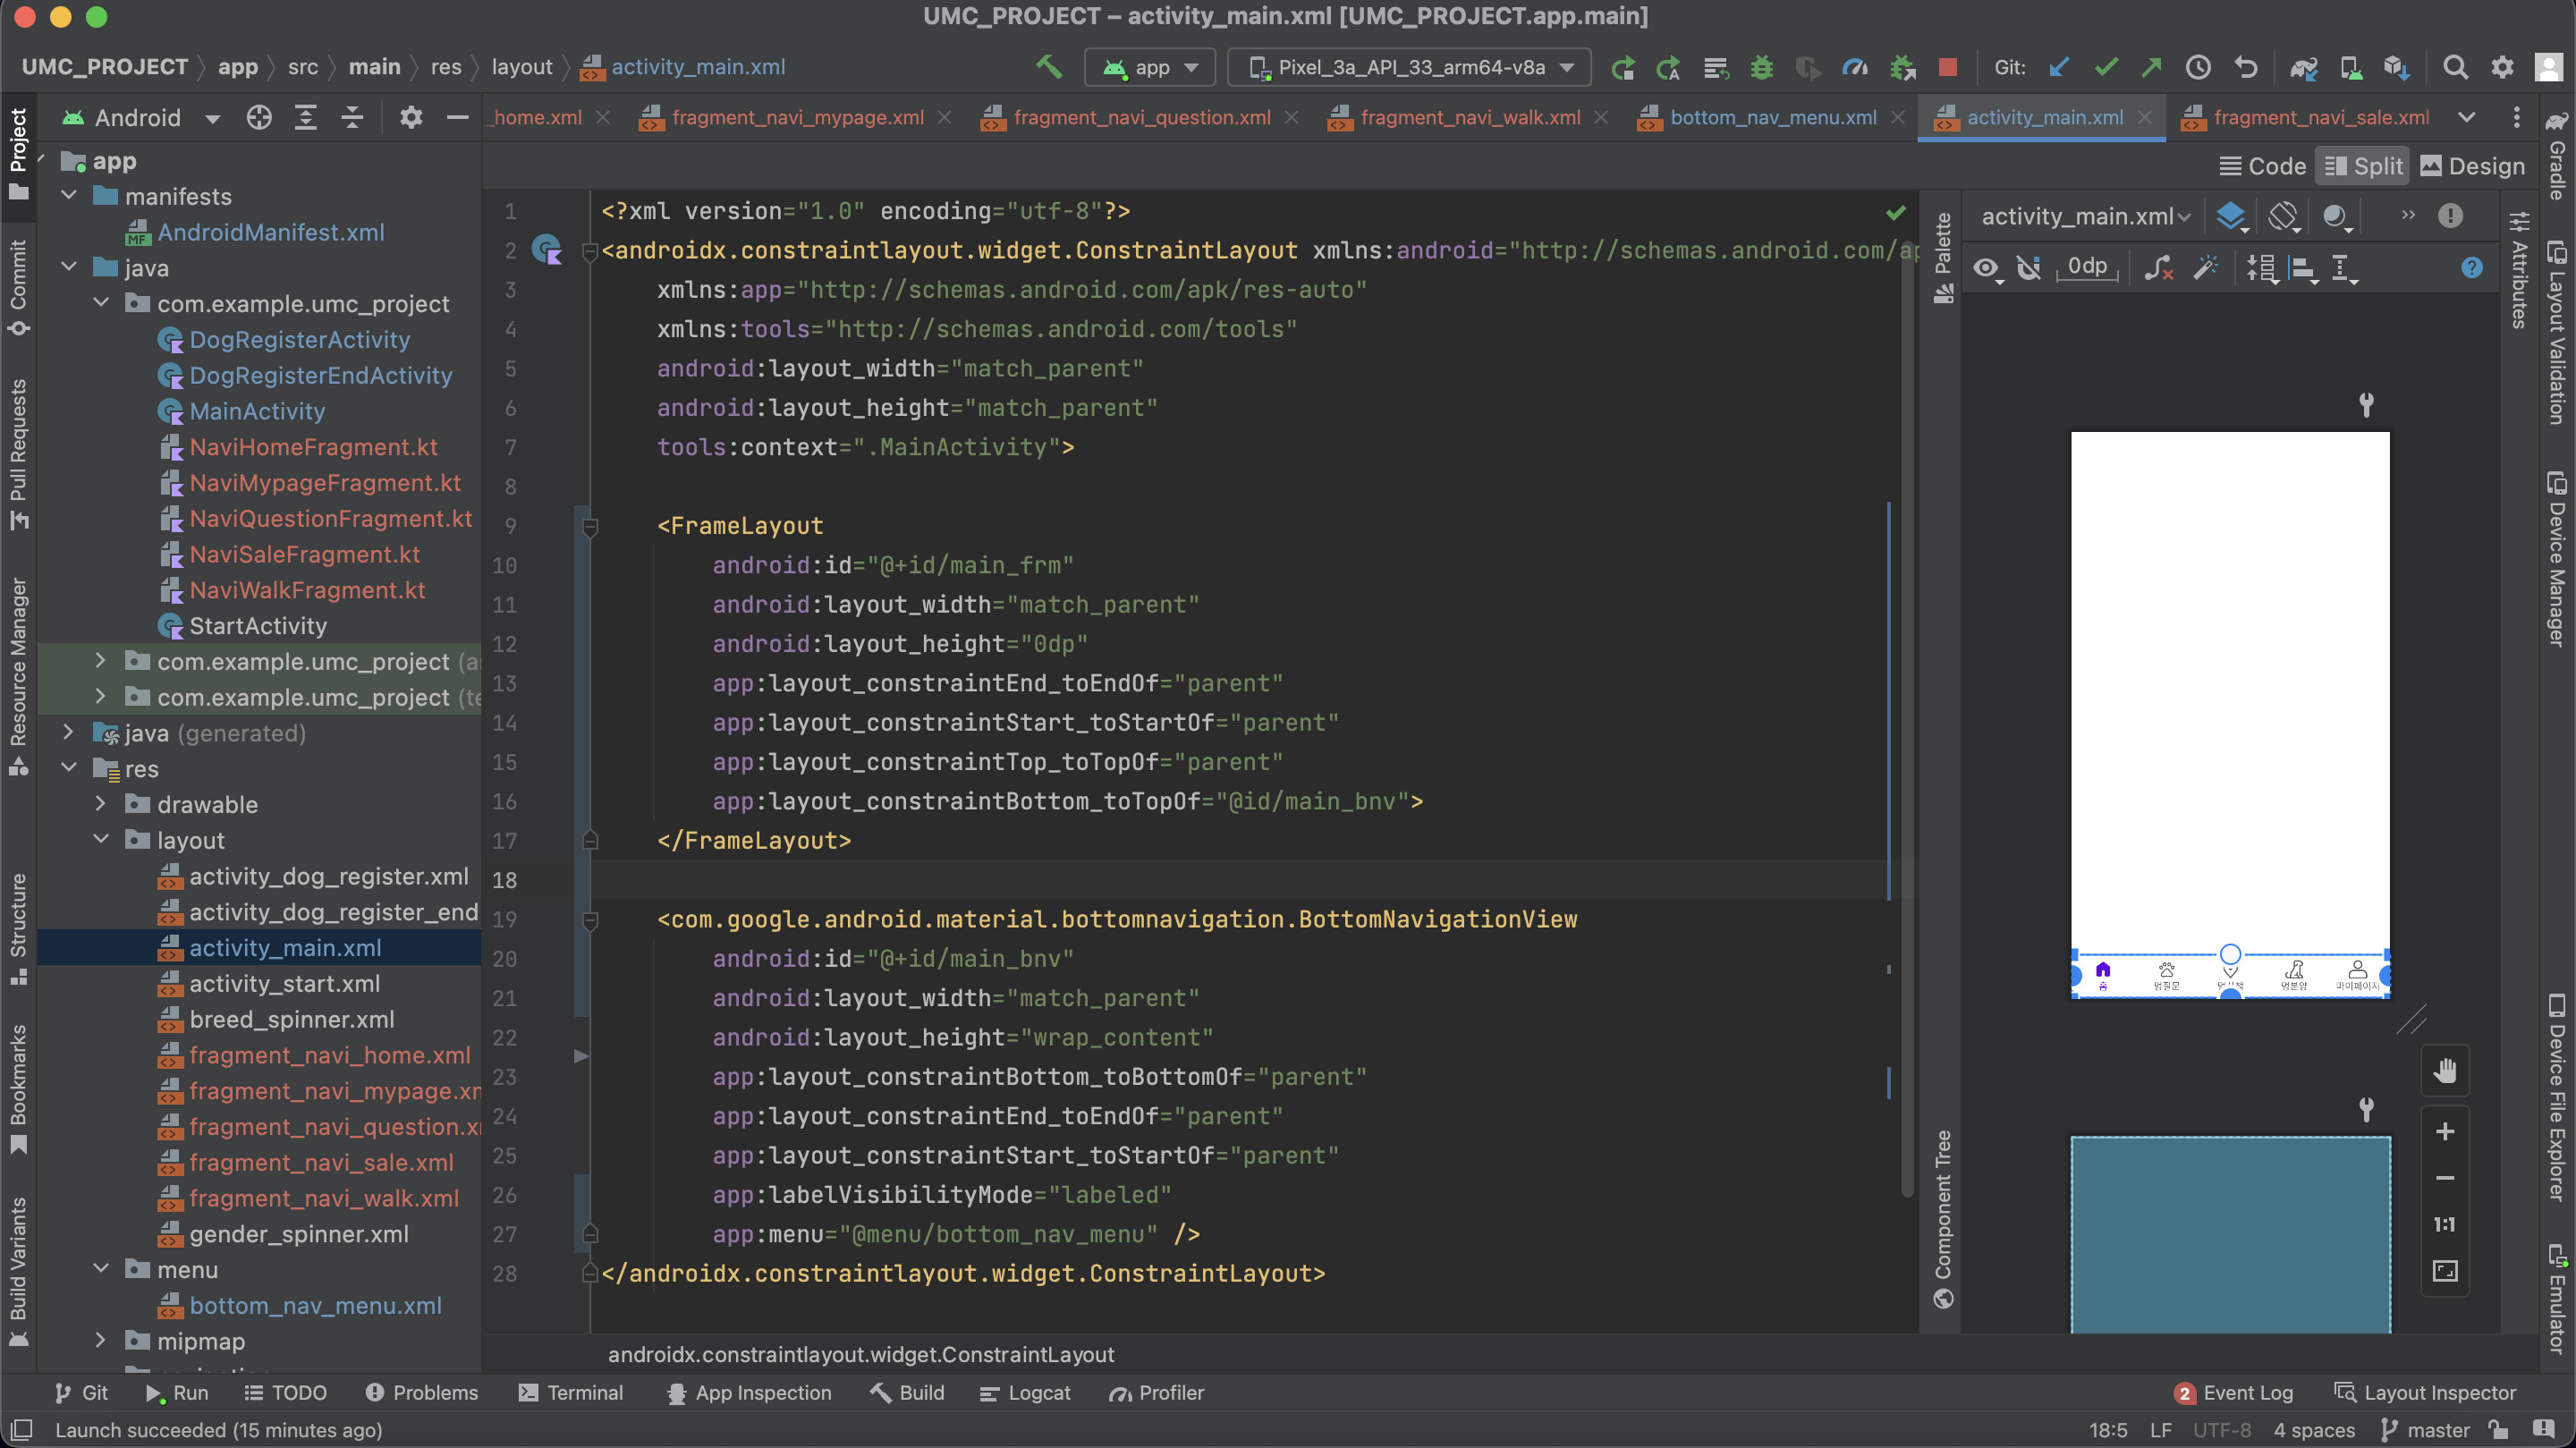Screen dimensions: 2576x1448
Task: Switch editor to Split view mode
Action: coord(2364,166)
